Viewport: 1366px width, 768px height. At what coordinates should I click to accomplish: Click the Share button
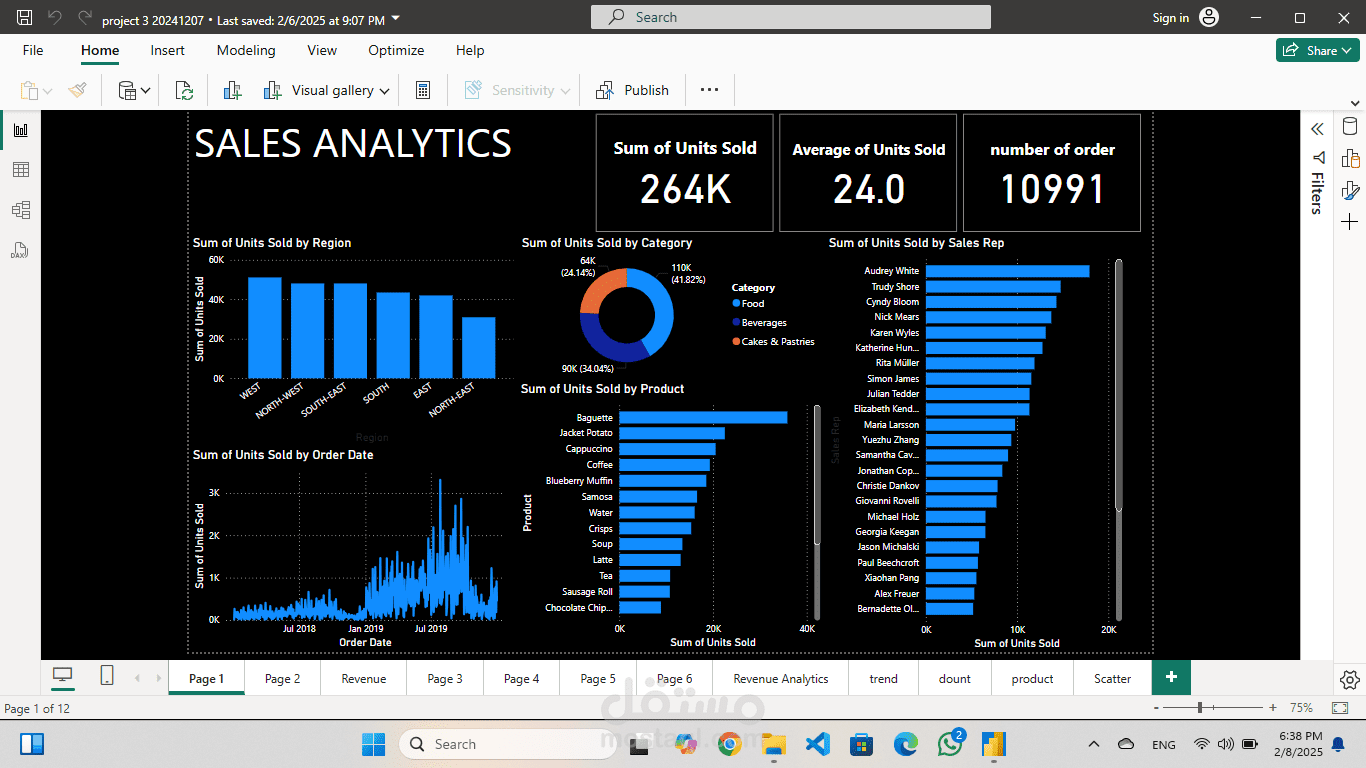(1318, 50)
